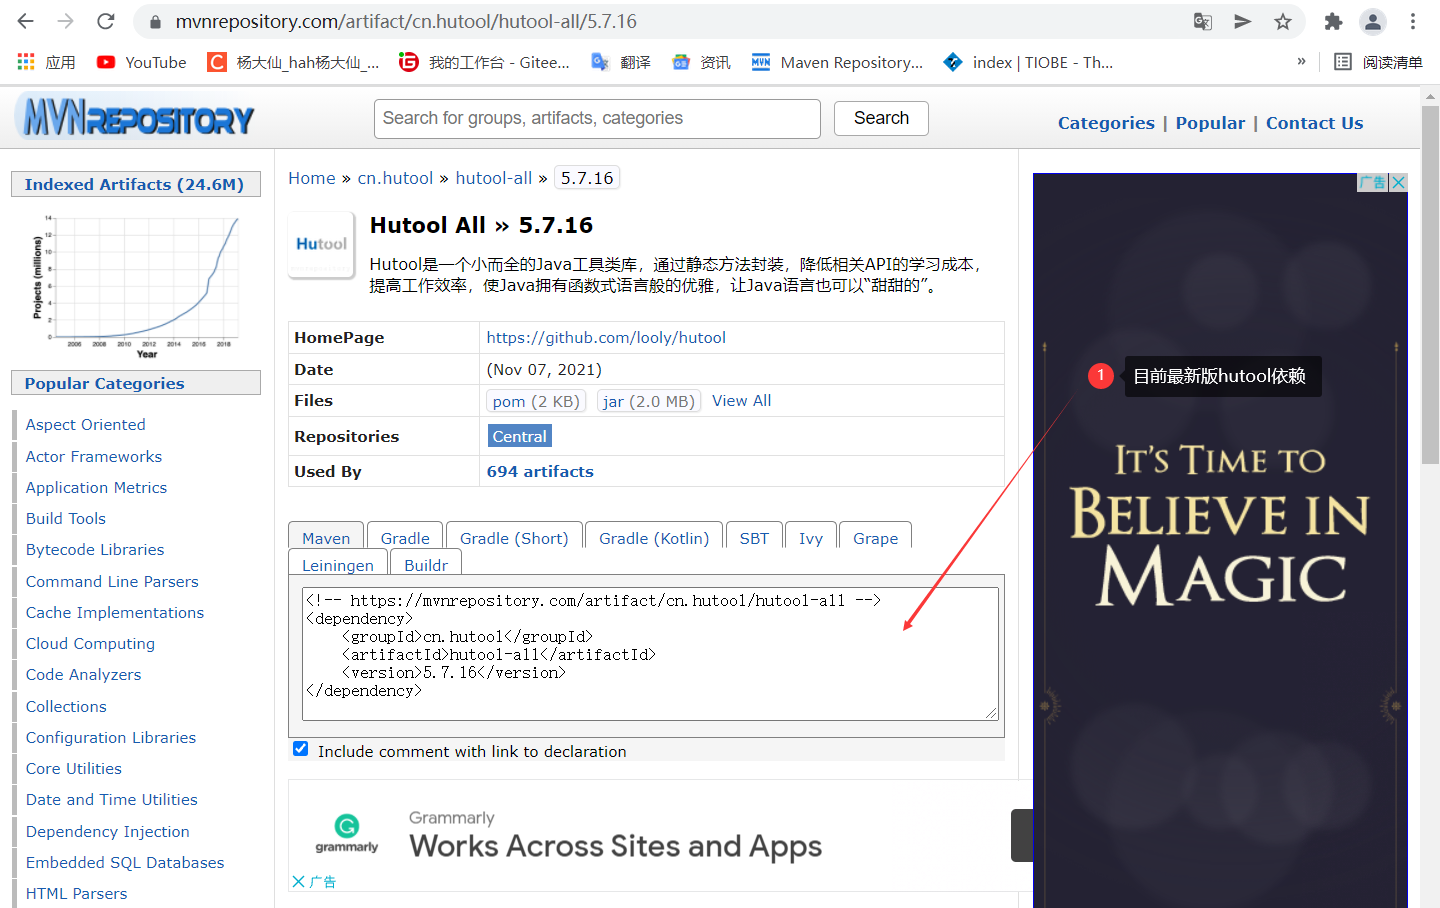Close the side advertisement with X
The width and height of the screenshot is (1440, 908).
coord(1398,182)
